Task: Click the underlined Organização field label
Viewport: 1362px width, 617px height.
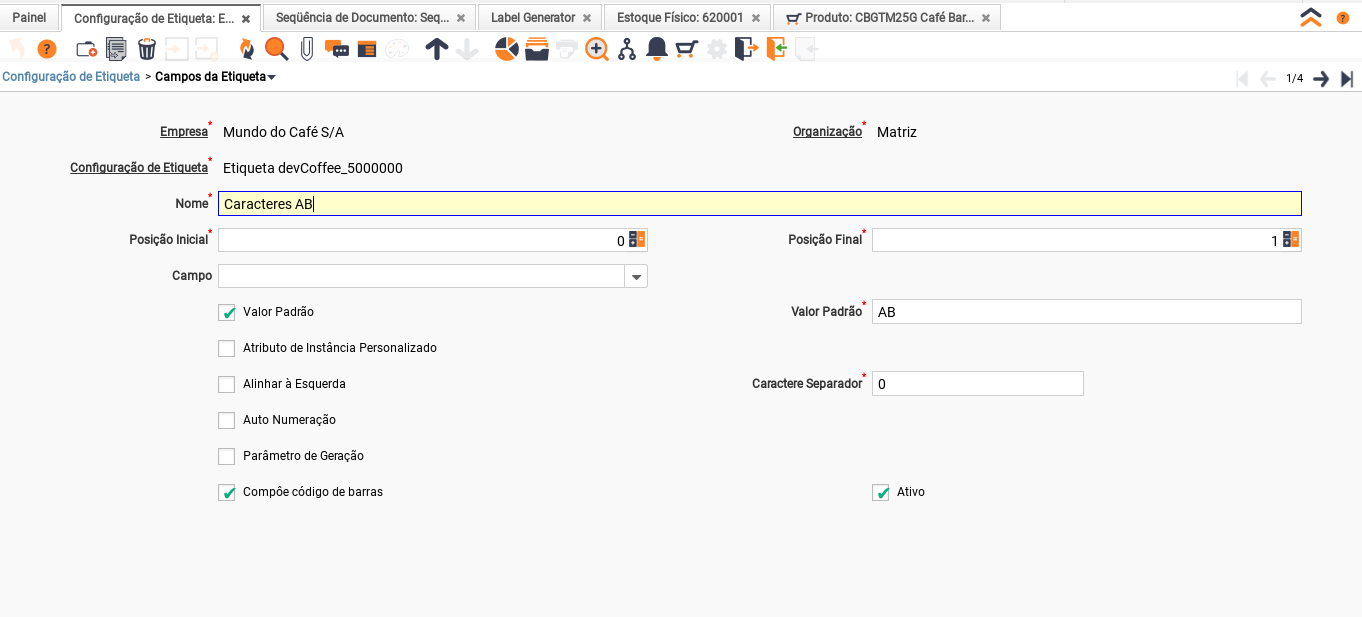Action: (827, 131)
